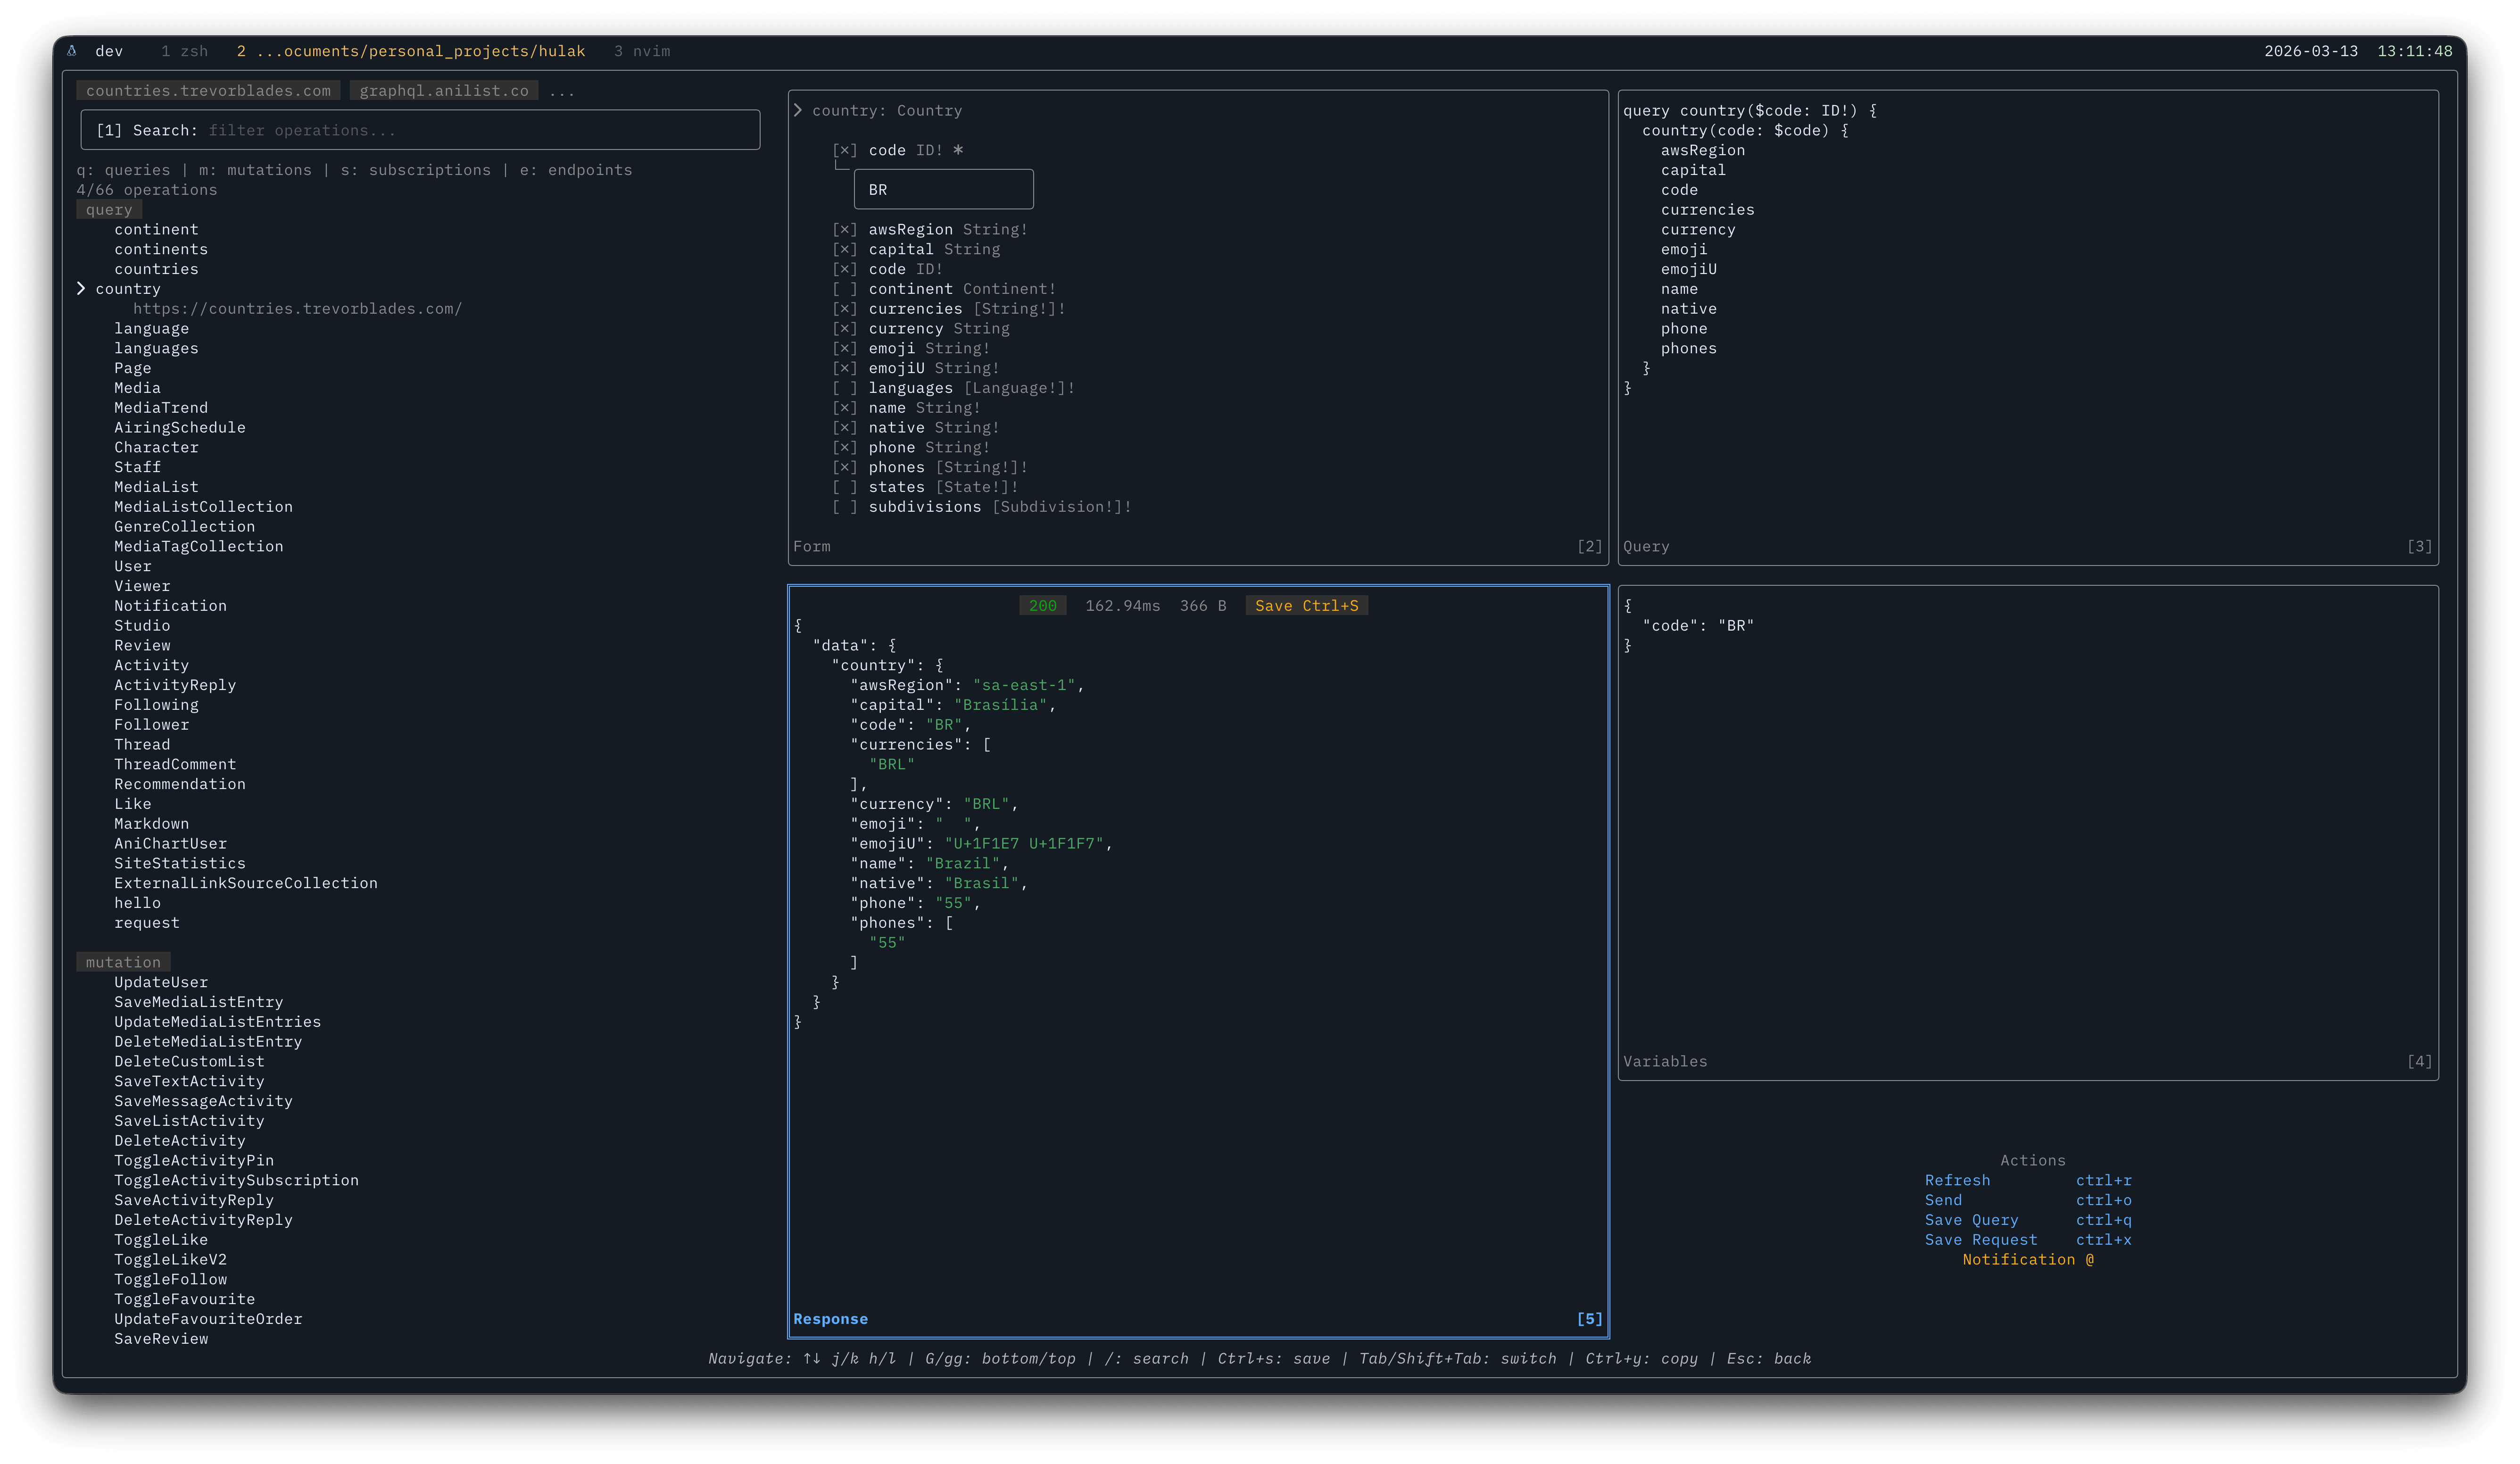Focus the Search filter operations field
This screenshot has height=1464, width=2520.
click(420, 130)
